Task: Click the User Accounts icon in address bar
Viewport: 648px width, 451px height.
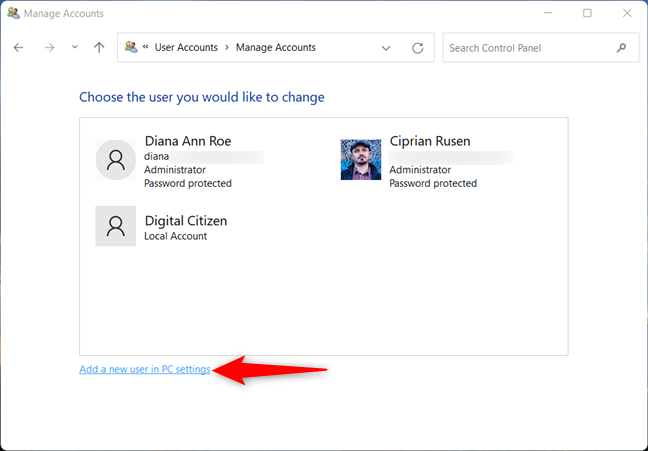Action: coord(130,47)
